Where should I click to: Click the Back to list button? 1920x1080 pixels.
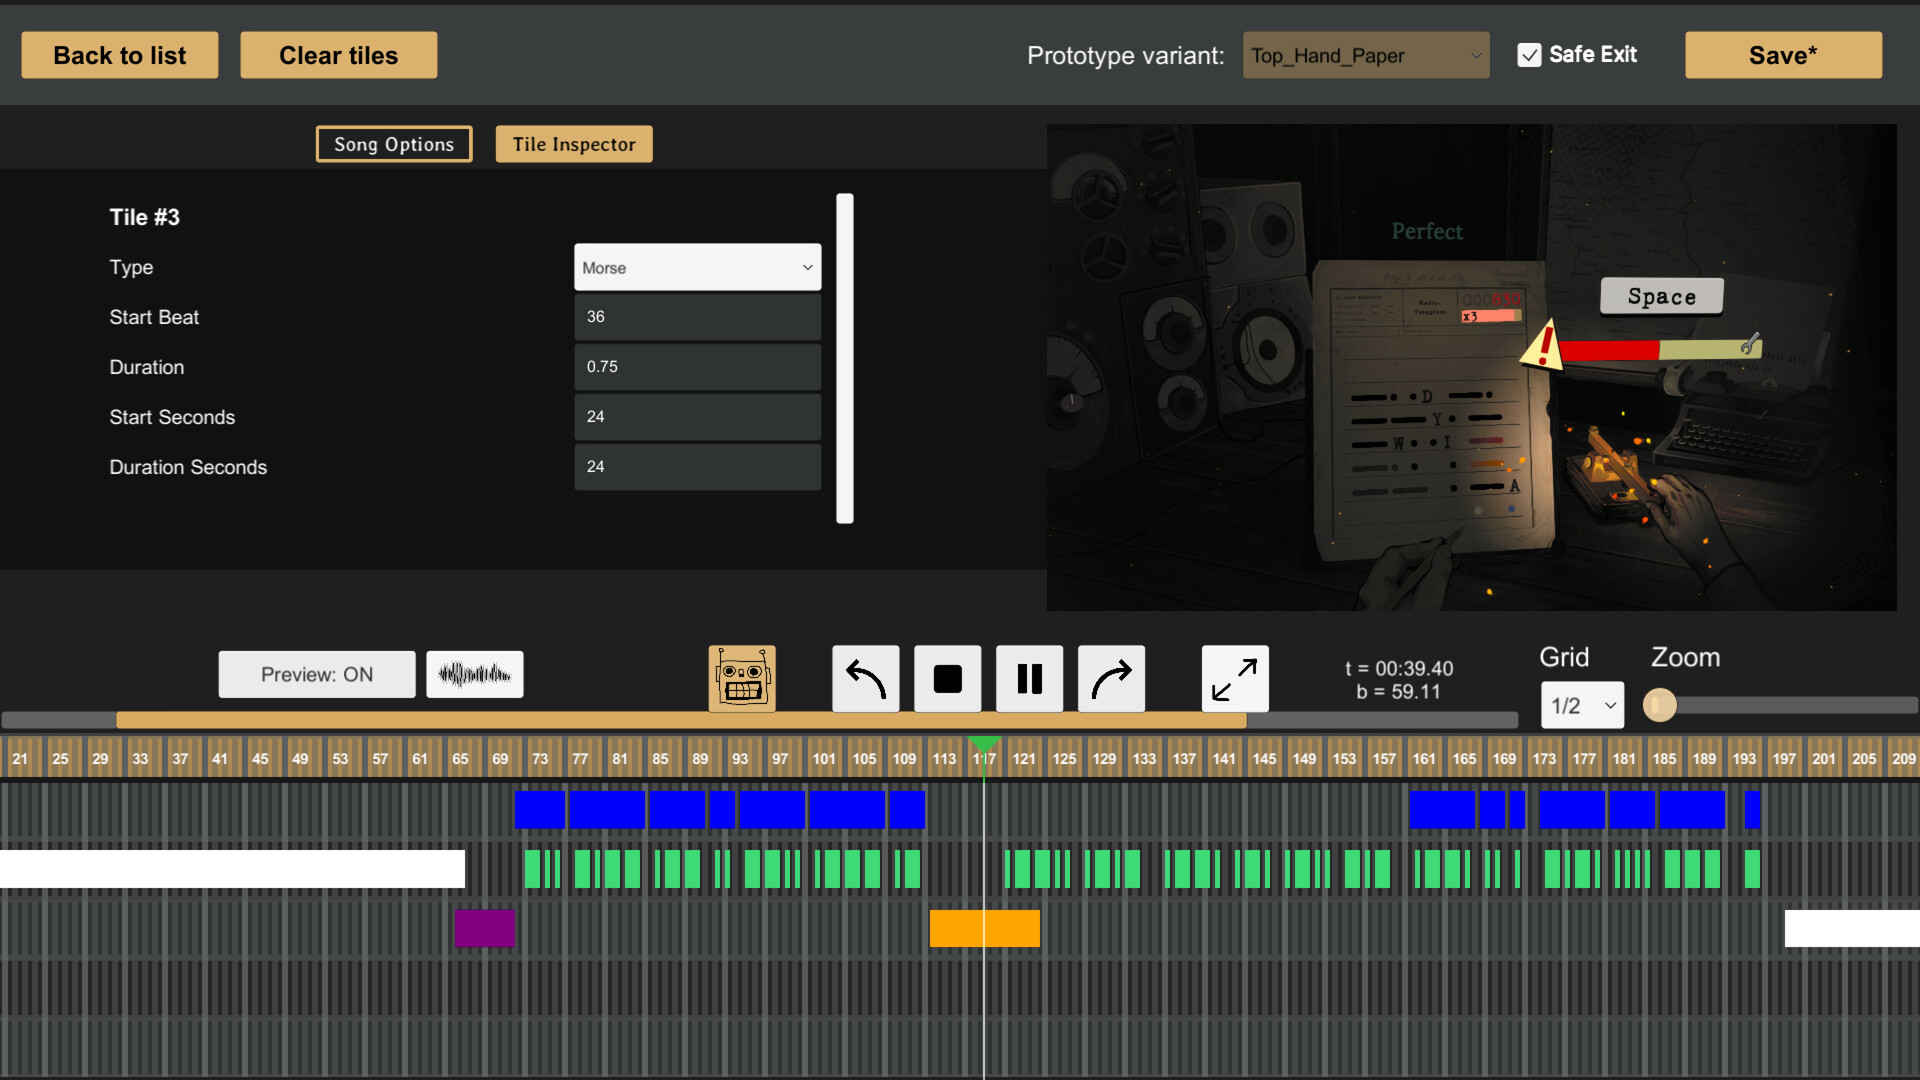(120, 56)
